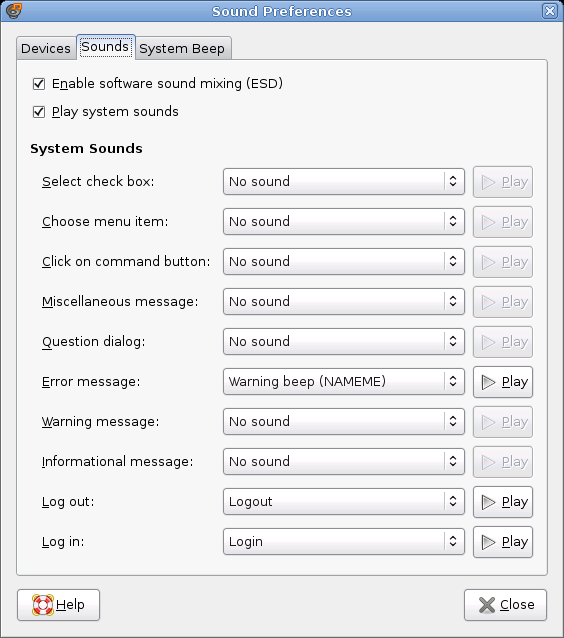Click the Select check box label

(x=98, y=181)
